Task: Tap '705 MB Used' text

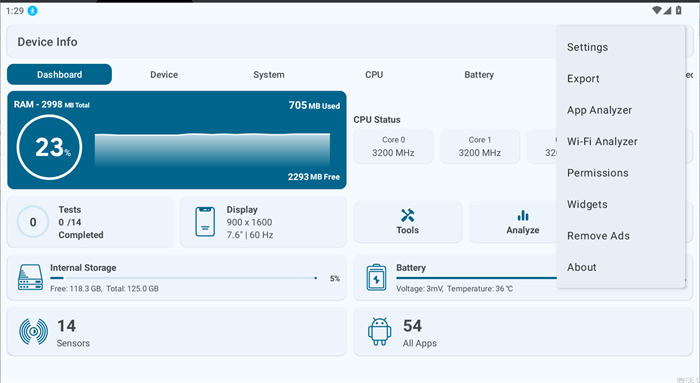Action: pyautogui.click(x=314, y=105)
